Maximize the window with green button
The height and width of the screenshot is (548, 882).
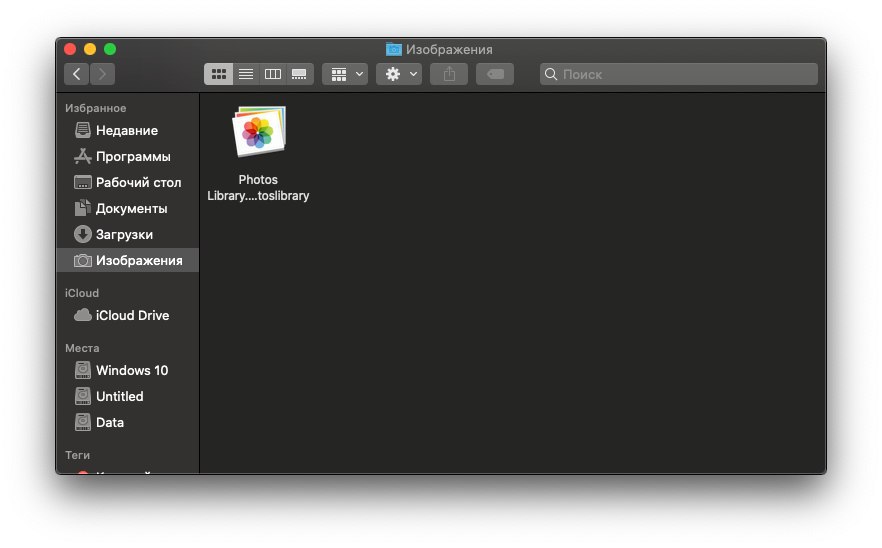(110, 49)
